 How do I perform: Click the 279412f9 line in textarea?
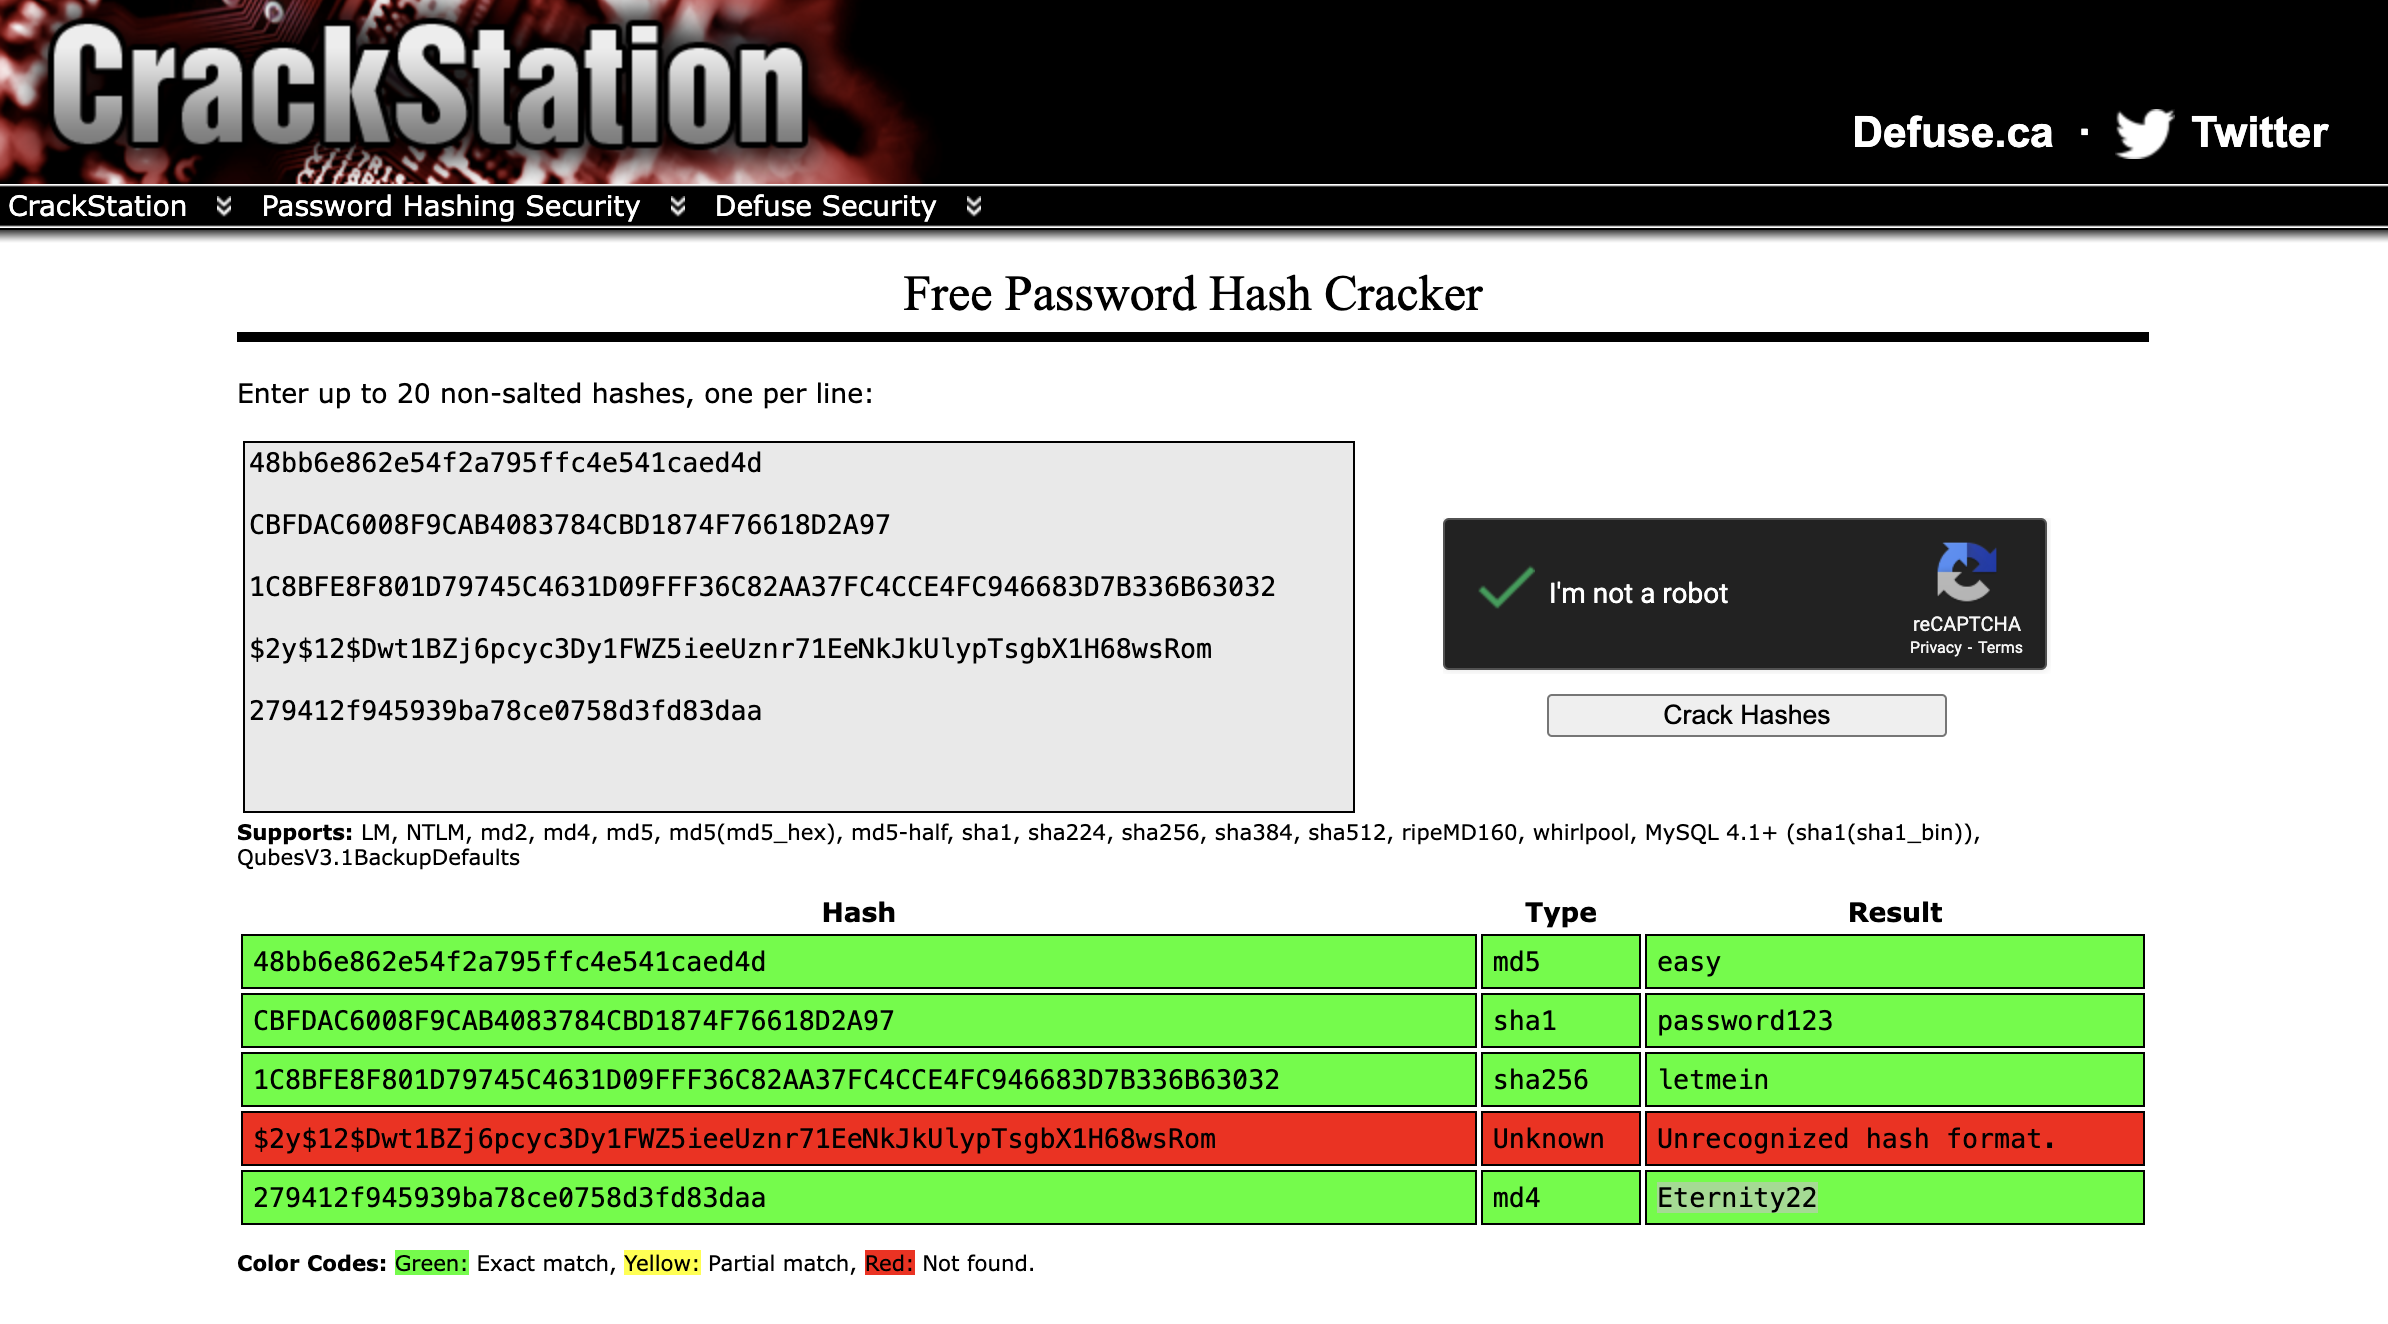(x=506, y=711)
